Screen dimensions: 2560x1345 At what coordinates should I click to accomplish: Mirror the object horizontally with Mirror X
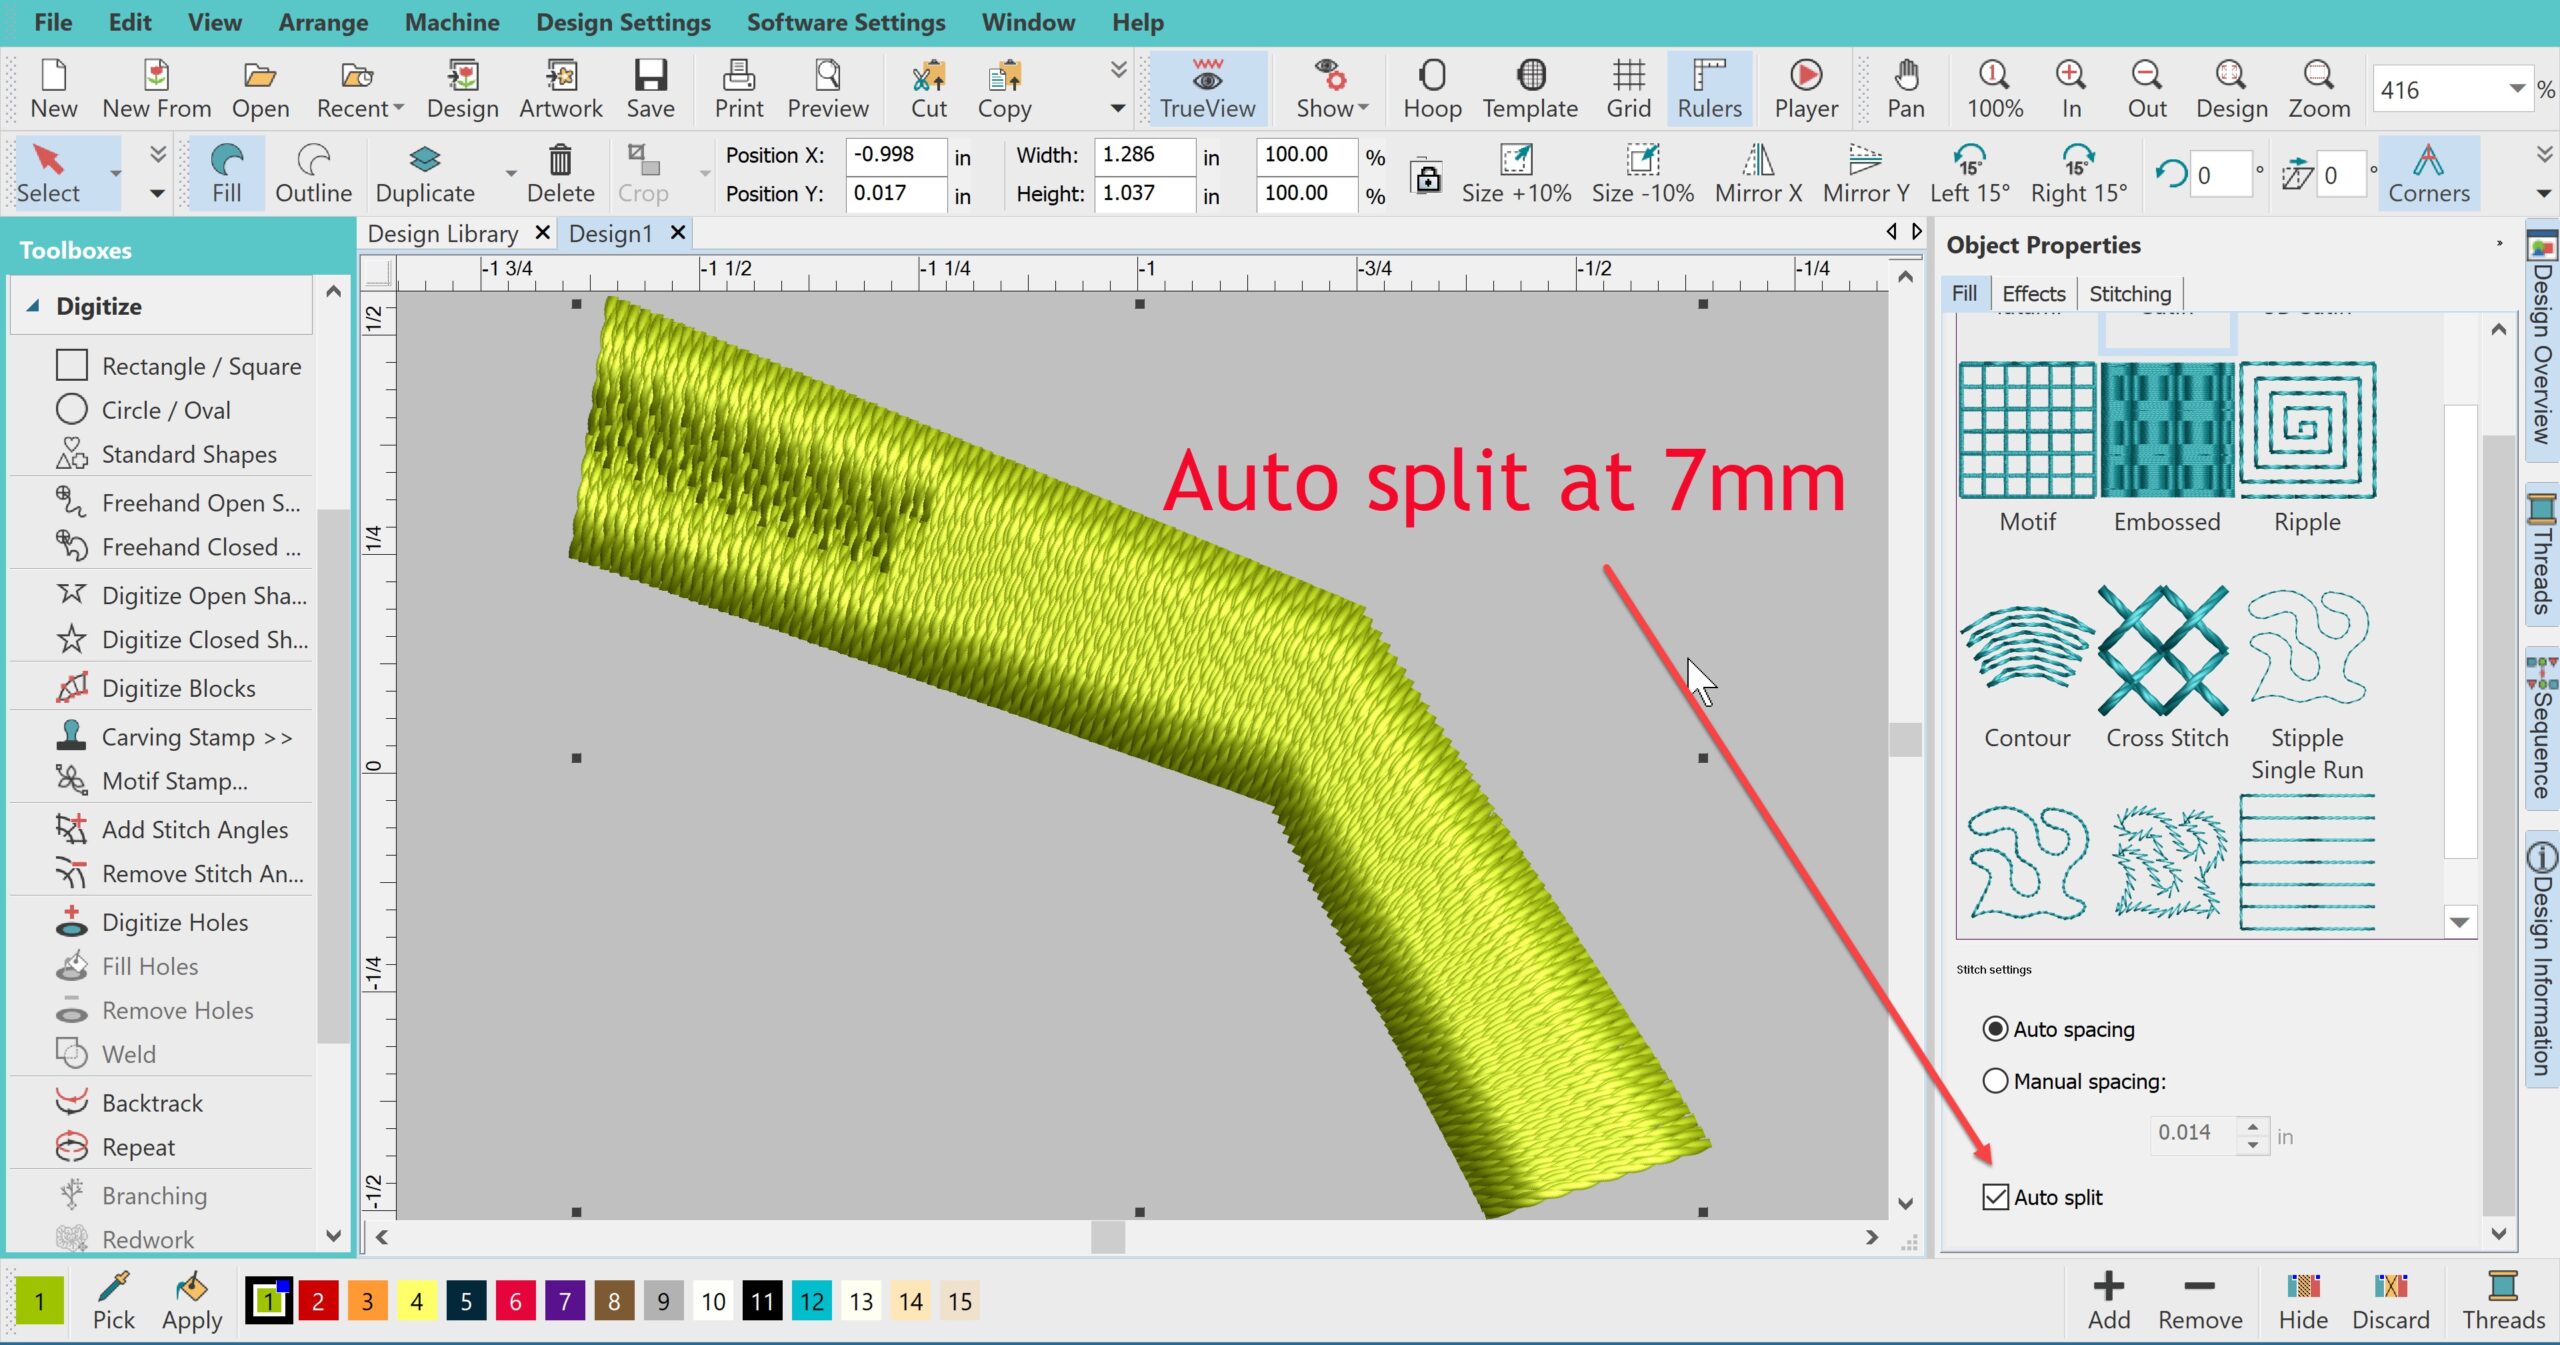(1758, 173)
